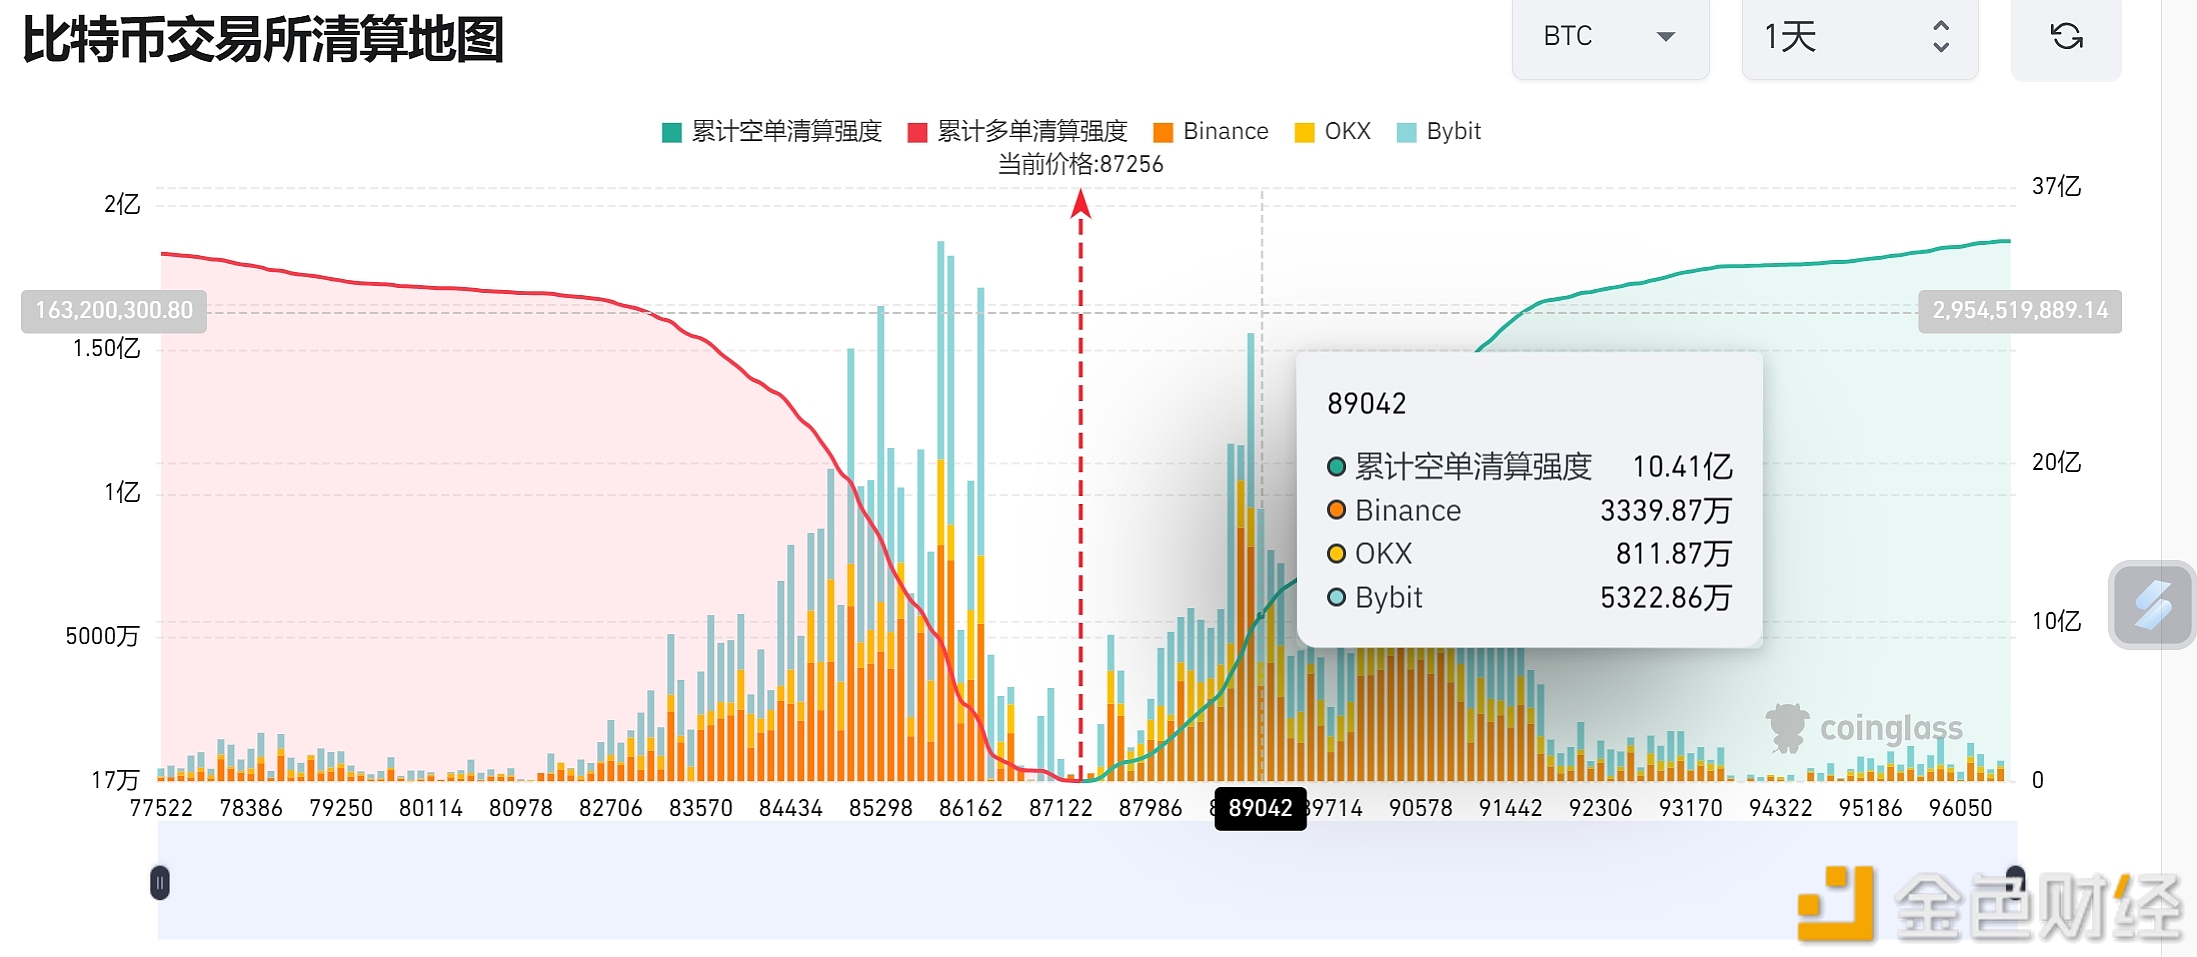The image size is (2197, 957).
Task: Click the 77522 x-axis label
Action: coord(161,808)
